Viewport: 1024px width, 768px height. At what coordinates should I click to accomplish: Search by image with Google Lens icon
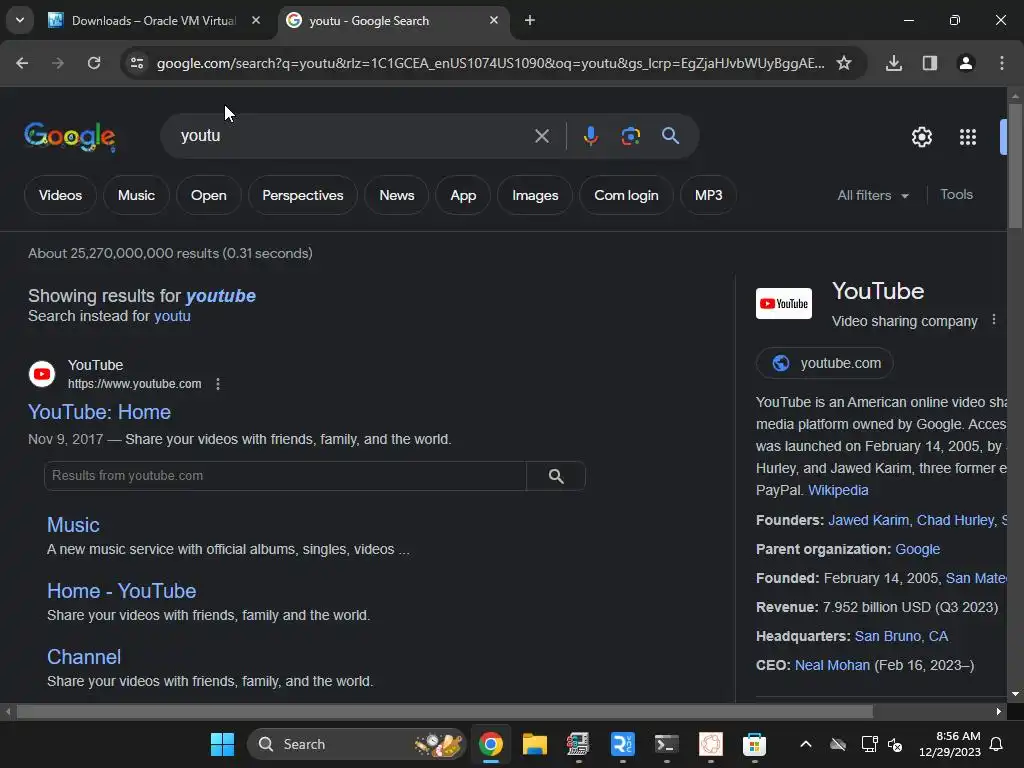(630, 136)
